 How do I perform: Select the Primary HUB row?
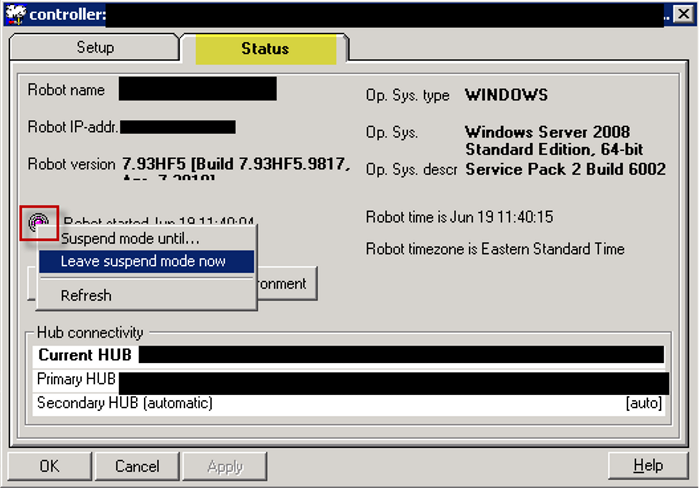coord(350,380)
